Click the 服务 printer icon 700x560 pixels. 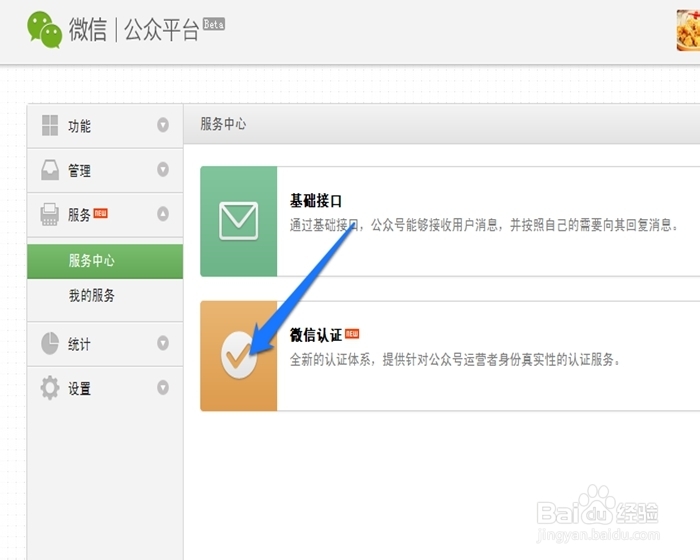pyautogui.click(x=50, y=214)
